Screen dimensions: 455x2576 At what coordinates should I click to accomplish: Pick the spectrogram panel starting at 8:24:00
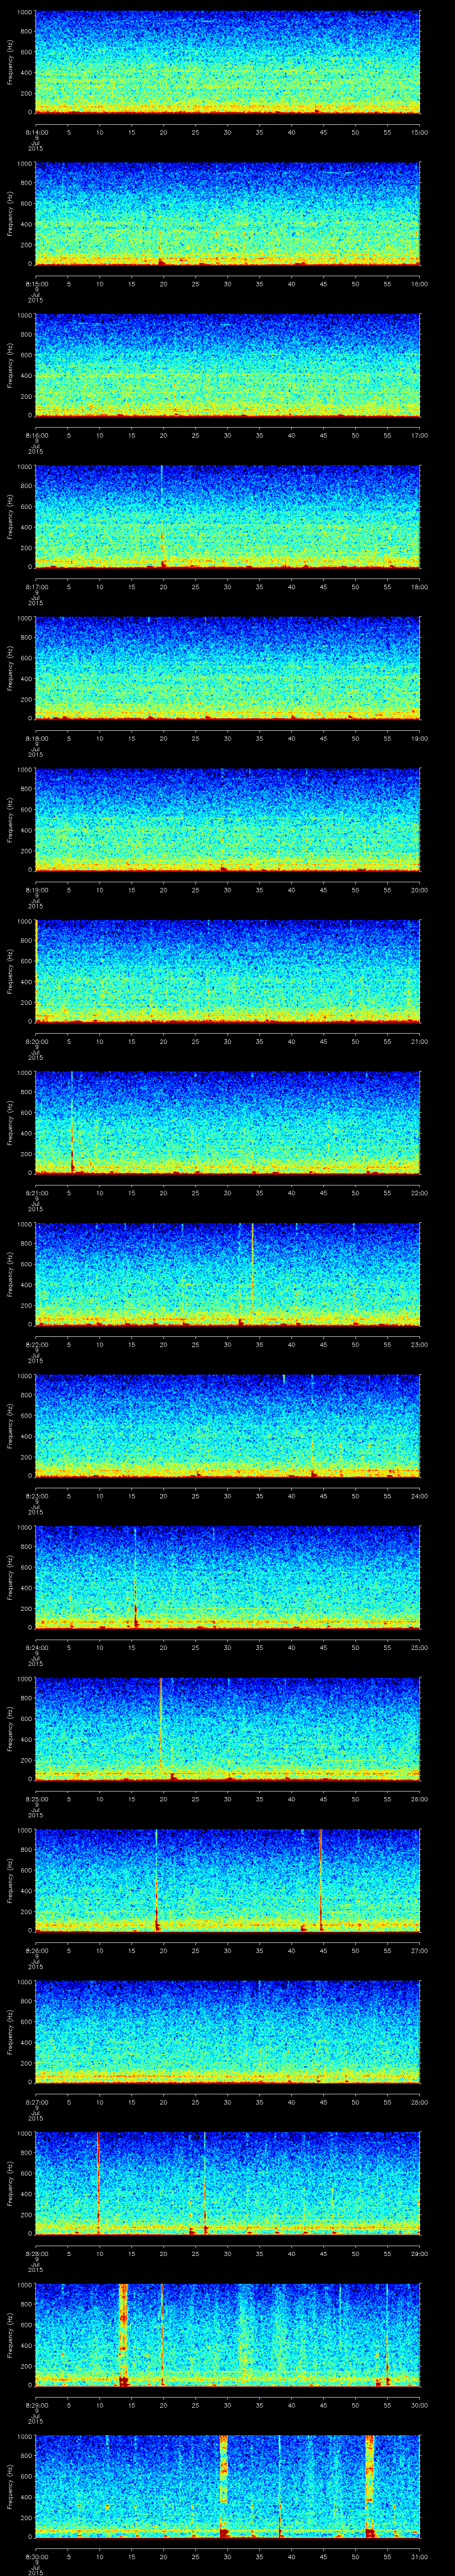tap(228, 1576)
